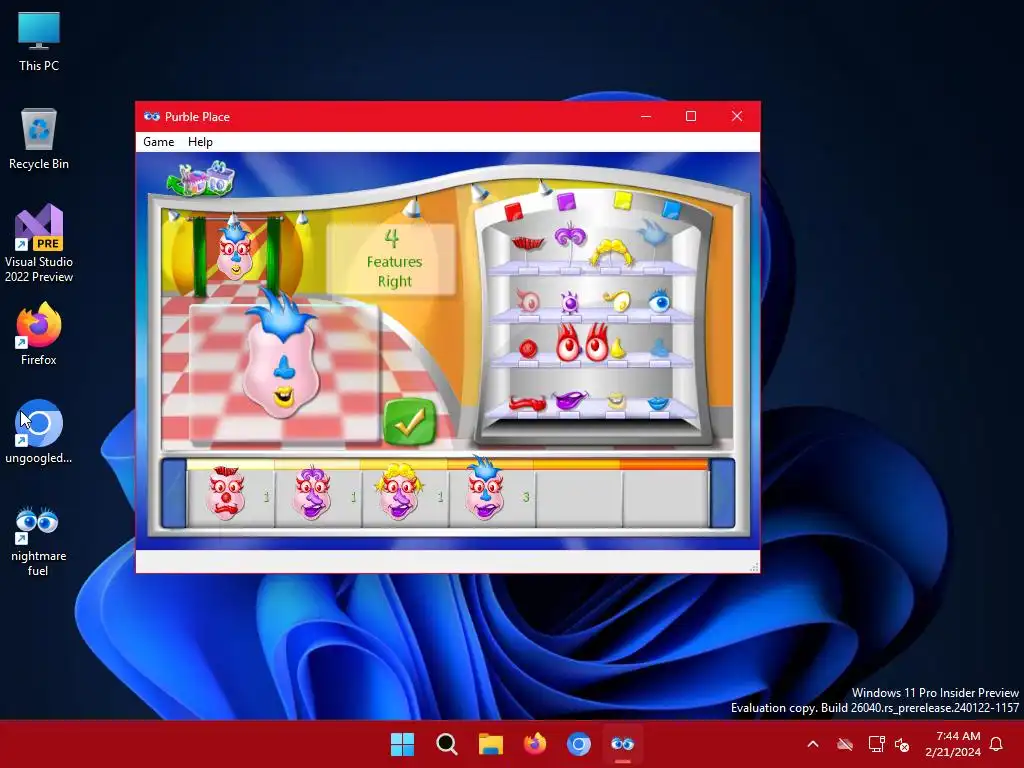Screen dimensions: 1024x768
Task: Pick the pale yellow mouth on shelf
Action: [x=616, y=400]
